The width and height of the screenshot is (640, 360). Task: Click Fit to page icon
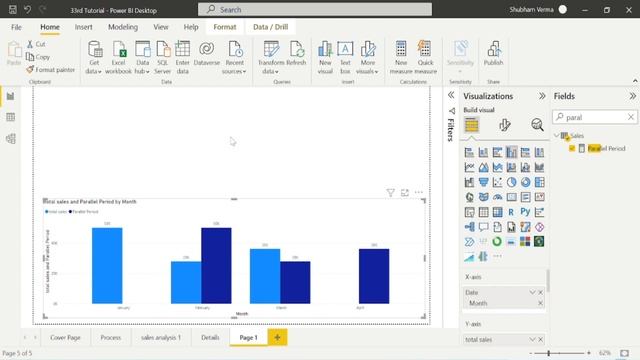[x=624, y=353]
